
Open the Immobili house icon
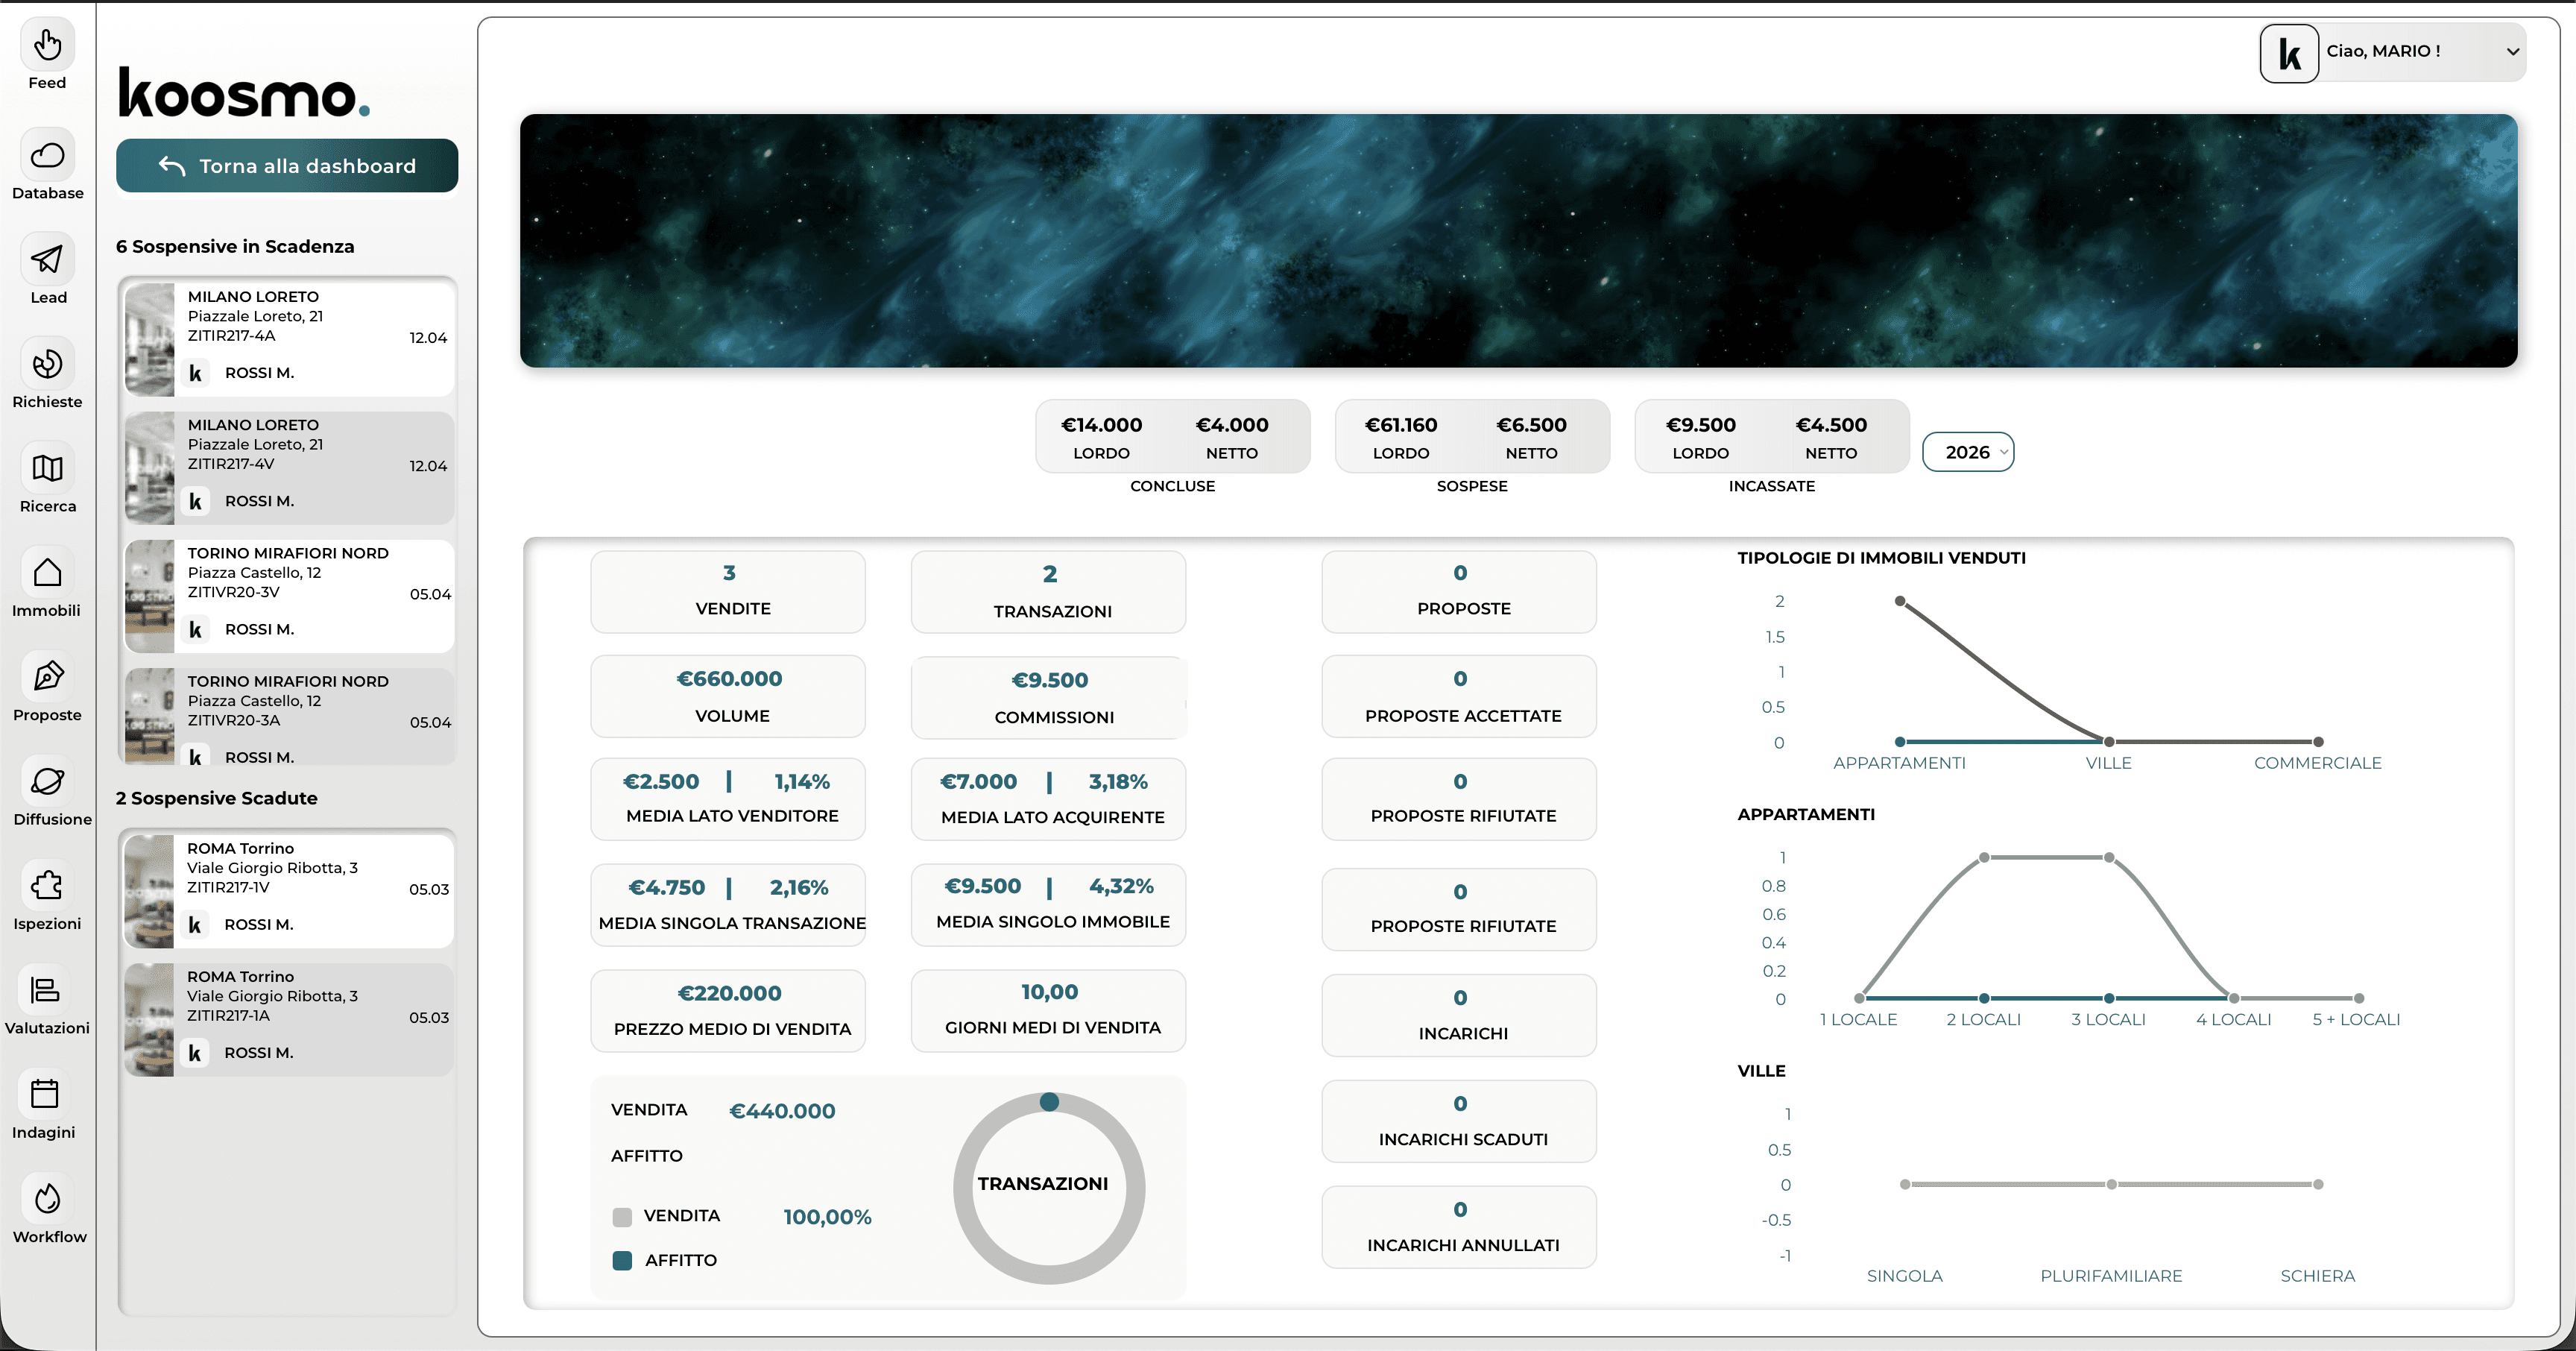click(47, 572)
